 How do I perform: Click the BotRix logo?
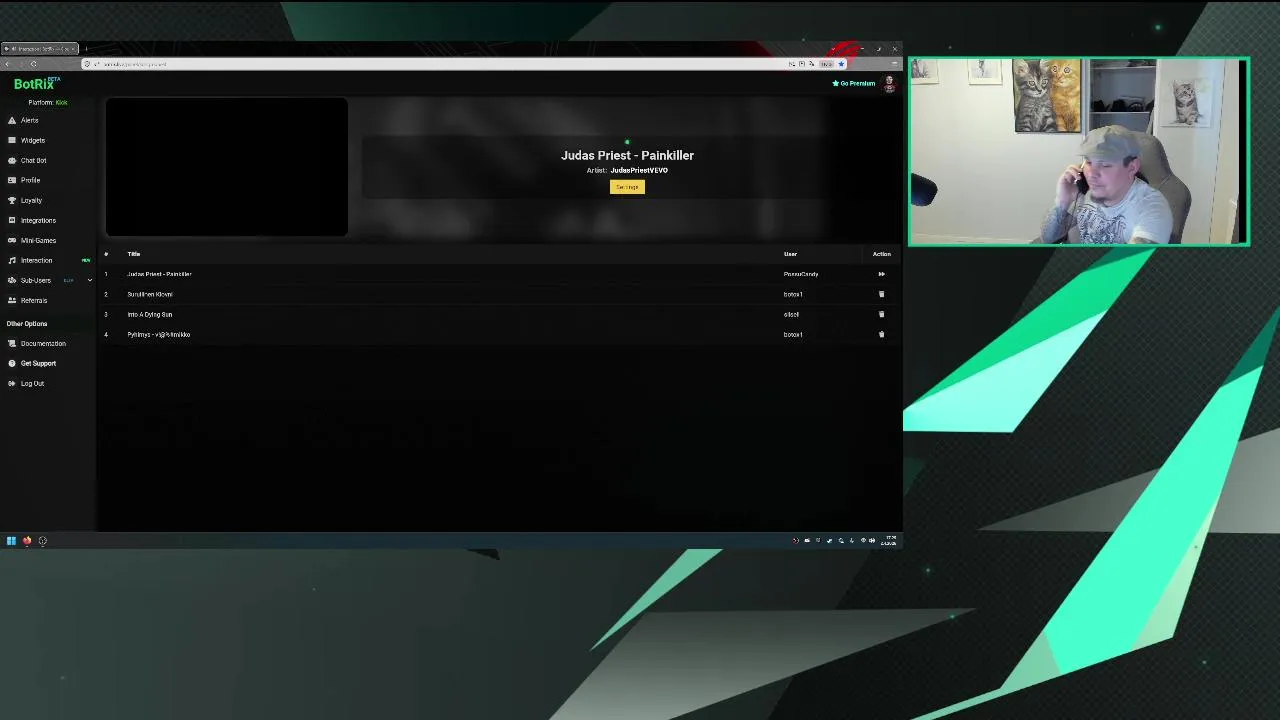(x=37, y=84)
